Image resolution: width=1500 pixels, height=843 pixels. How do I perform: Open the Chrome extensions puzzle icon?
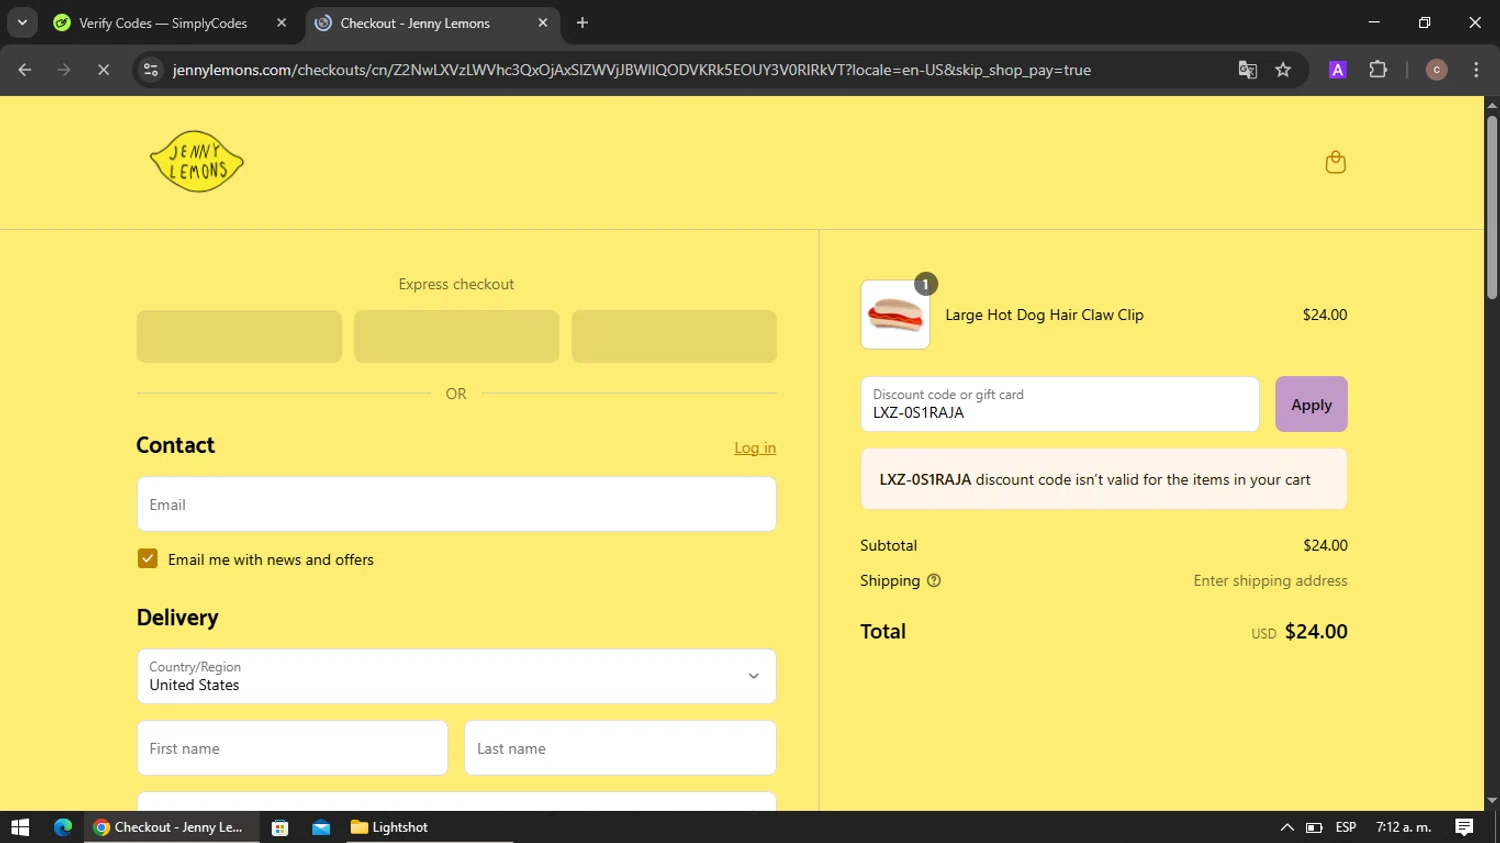(x=1378, y=70)
